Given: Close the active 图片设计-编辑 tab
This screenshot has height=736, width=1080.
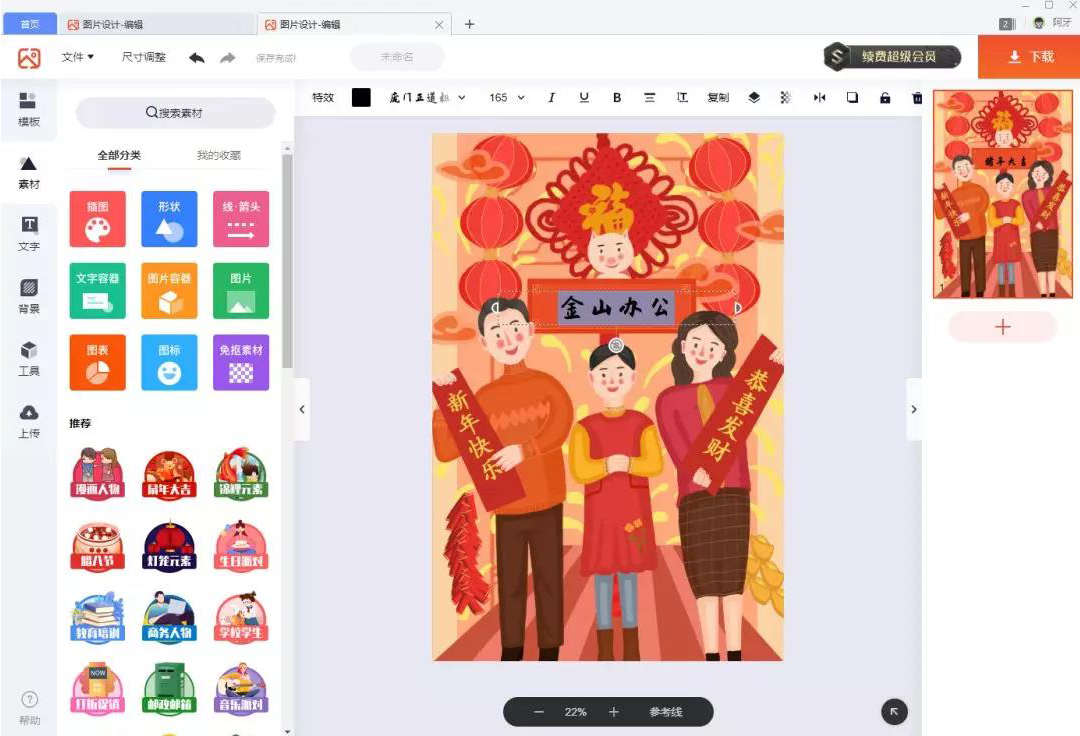Looking at the screenshot, I should [x=439, y=24].
